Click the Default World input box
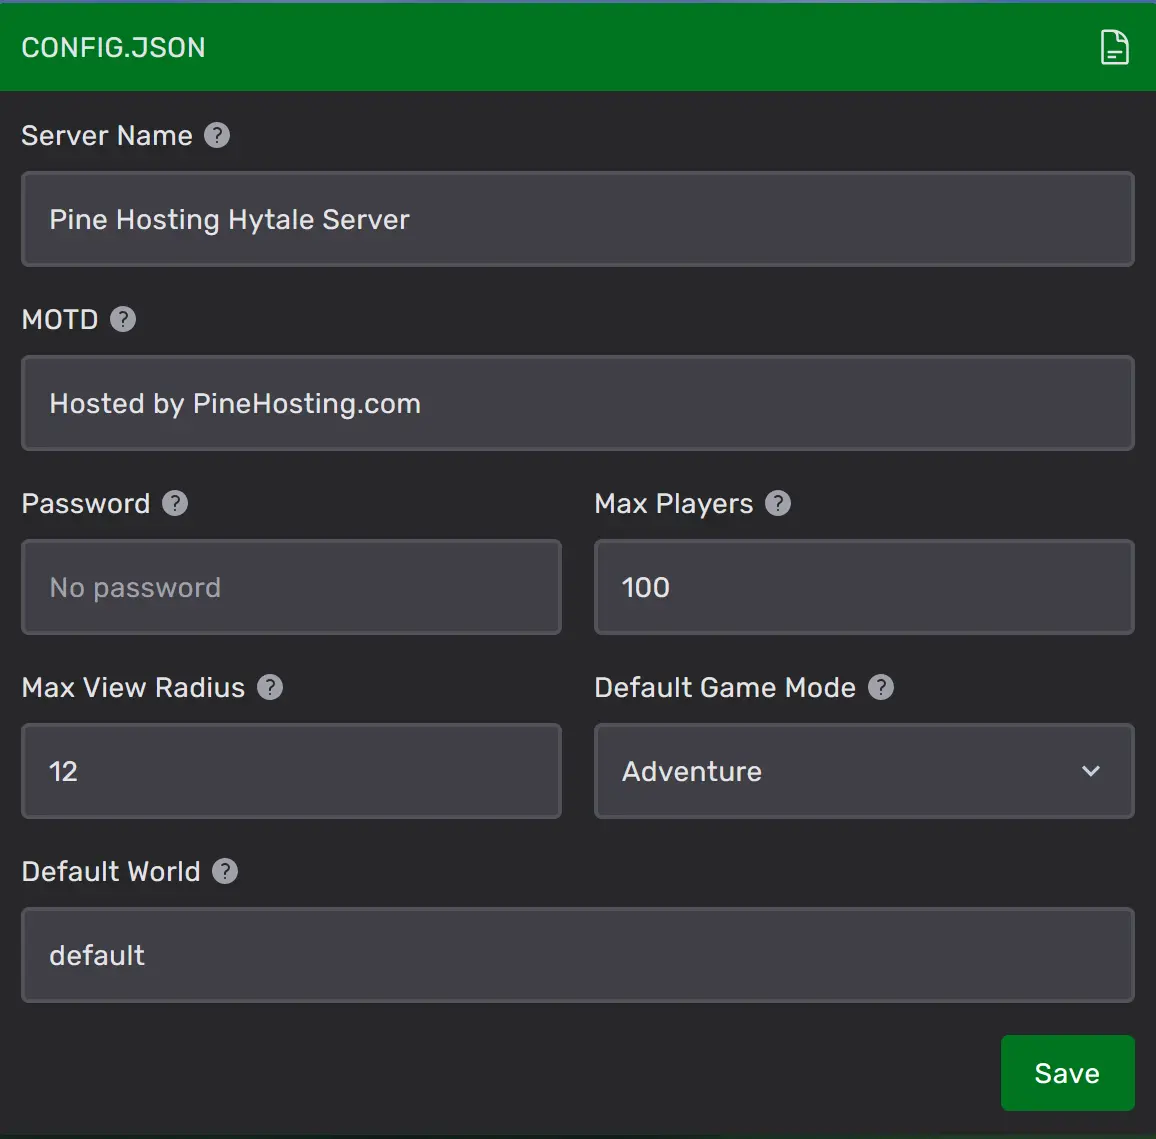1156x1139 pixels. 577,955
